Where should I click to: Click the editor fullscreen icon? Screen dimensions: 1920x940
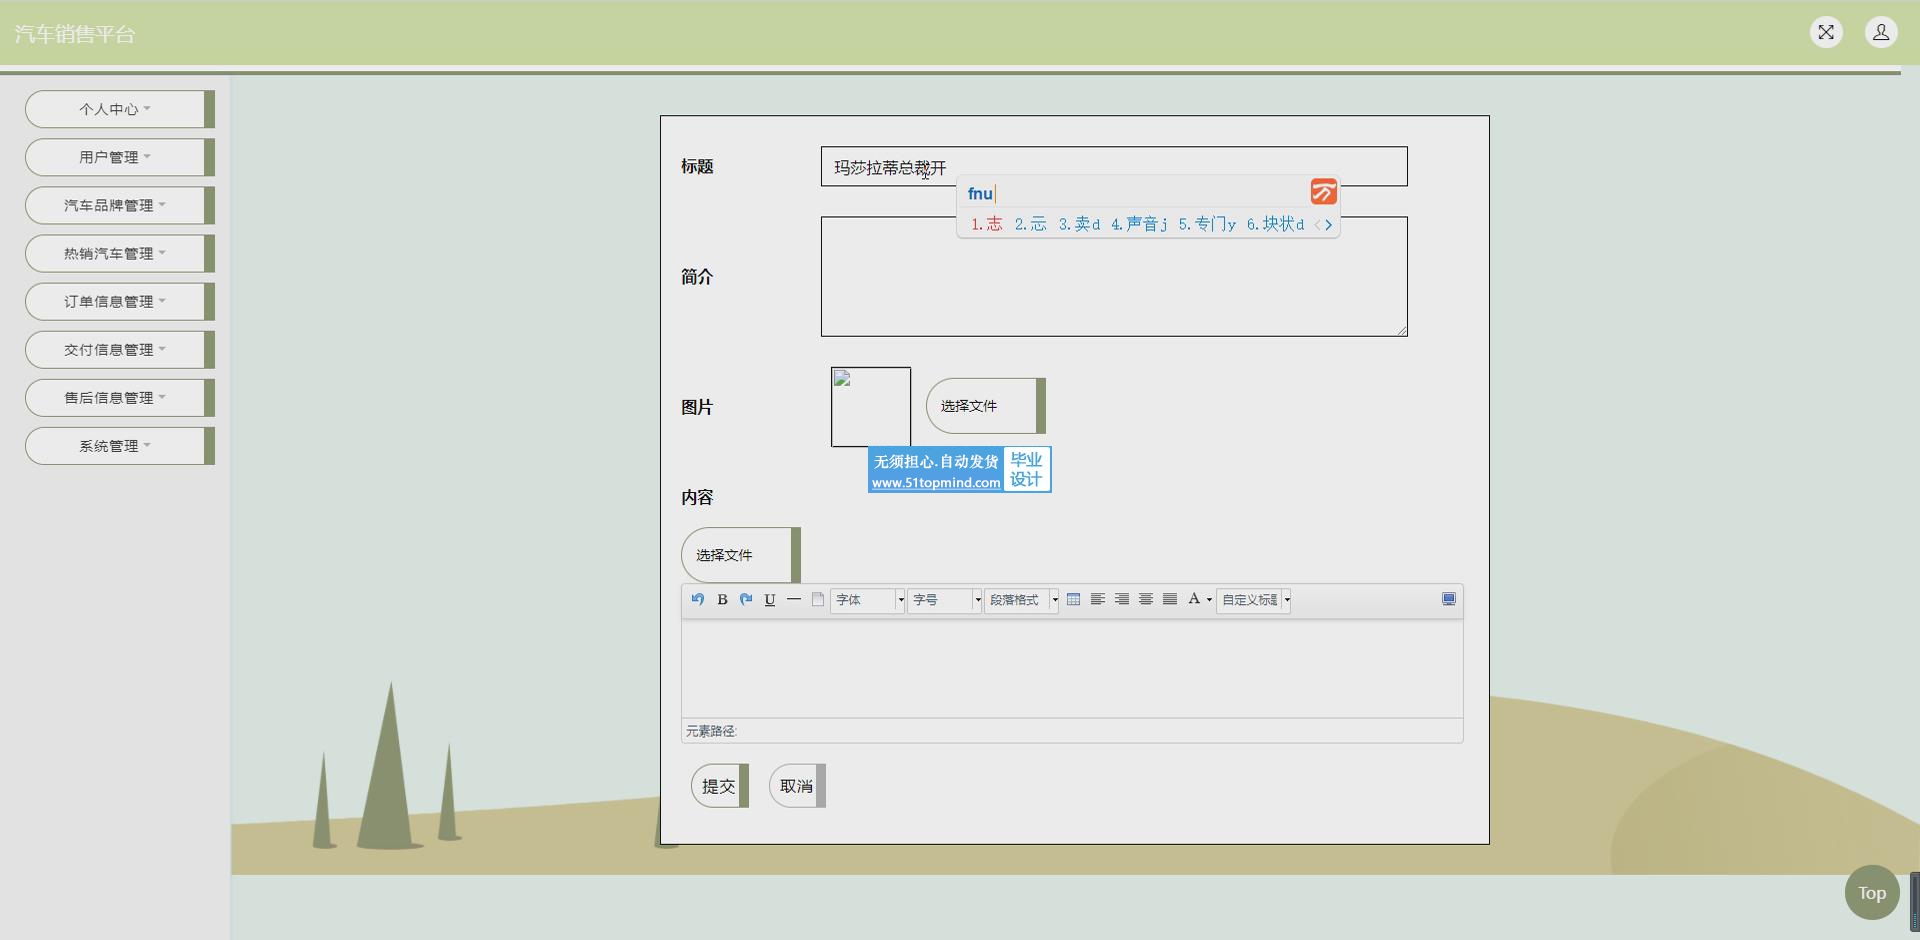pos(1448,599)
